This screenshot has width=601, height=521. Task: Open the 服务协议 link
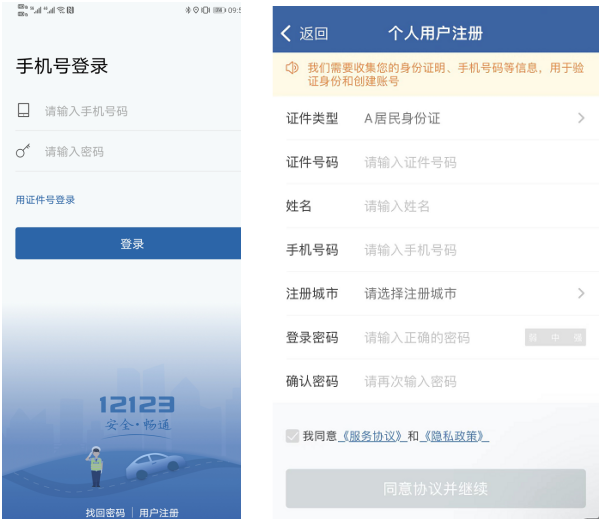pos(372,436)
